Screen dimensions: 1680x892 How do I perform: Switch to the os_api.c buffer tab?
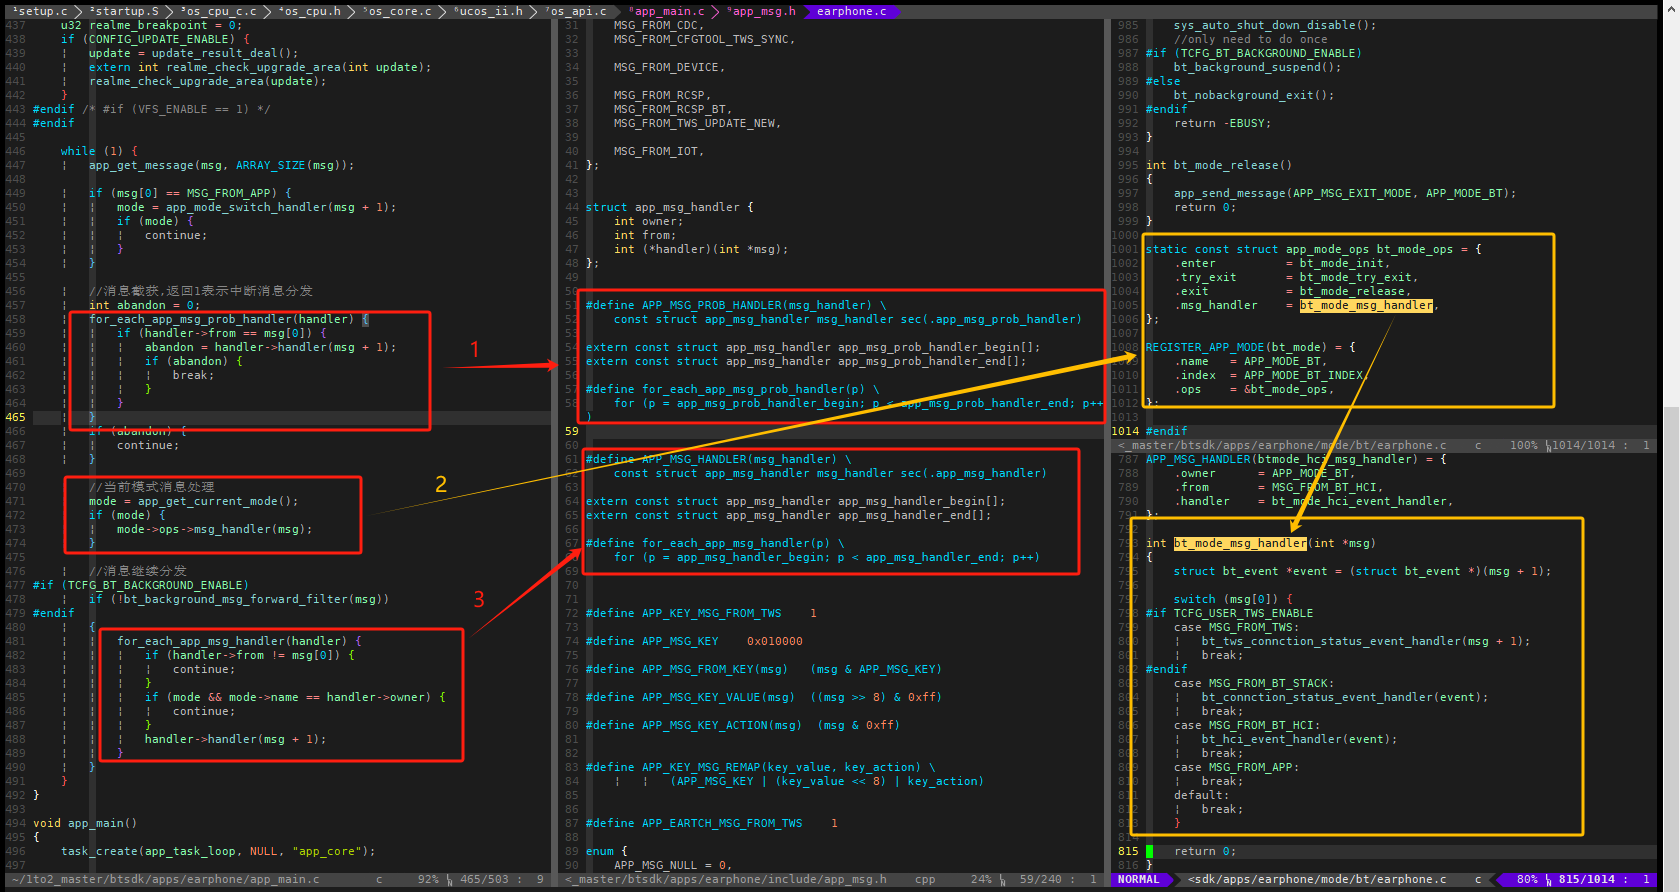576,11
